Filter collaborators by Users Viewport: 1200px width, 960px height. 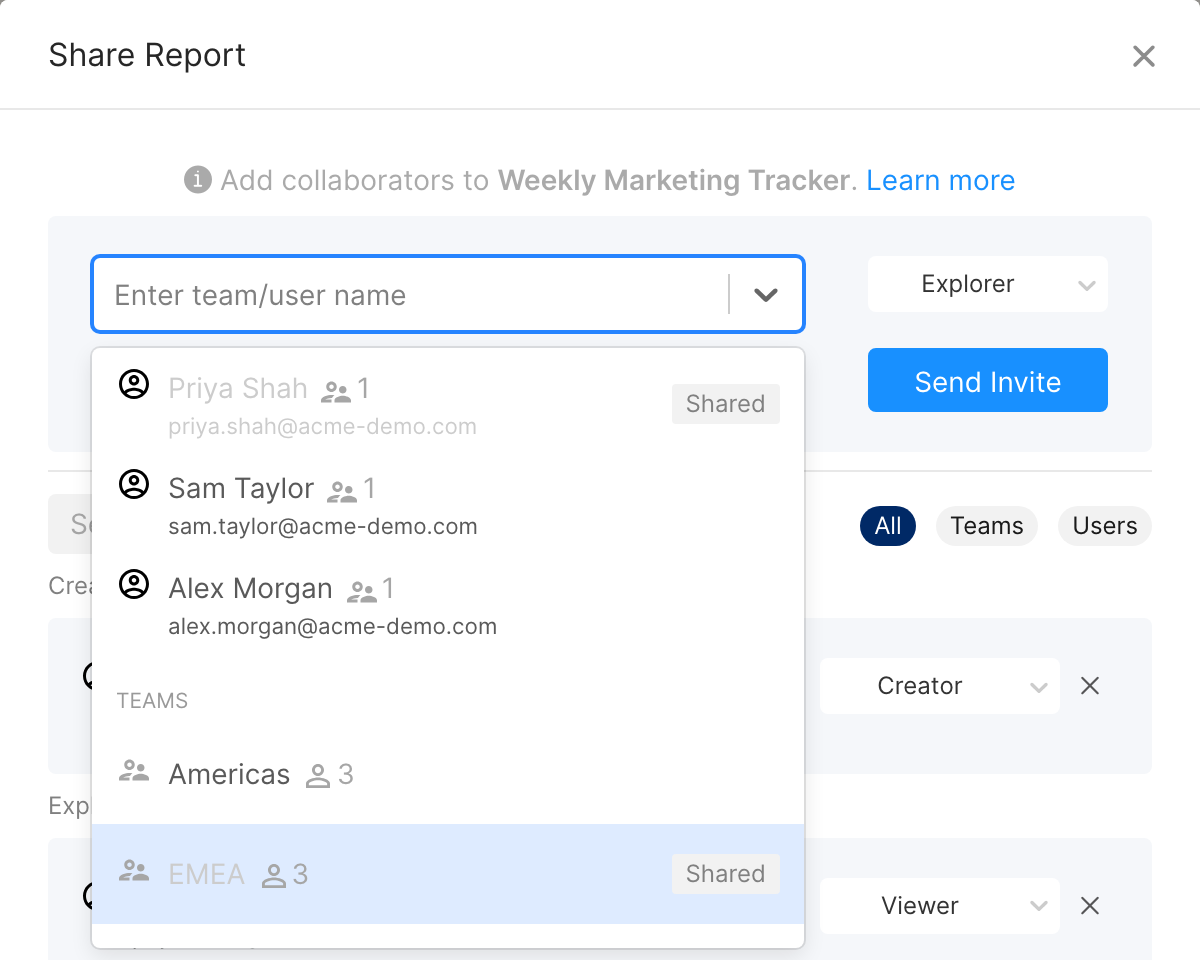[1105, 526]
